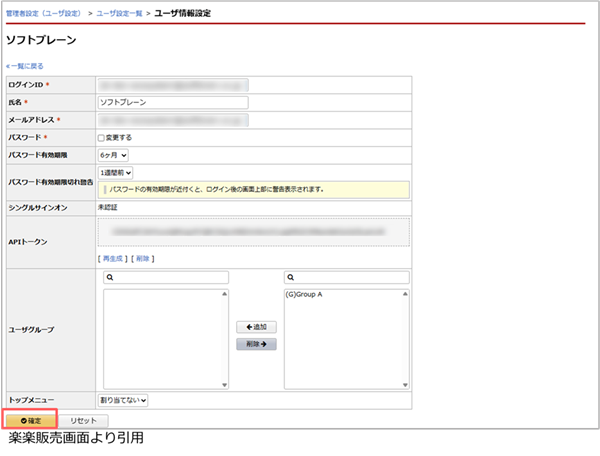Expand the トップメニュー 割り当てない dropdown
The image size is (600, 456).
(122, 400)
